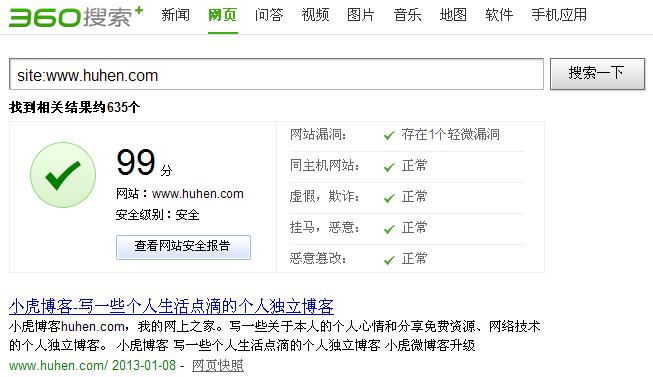Click the 99 分 safety score
The height and width of the screenshot is (377, 653).
pyautogui.click(x=144, y=162)
